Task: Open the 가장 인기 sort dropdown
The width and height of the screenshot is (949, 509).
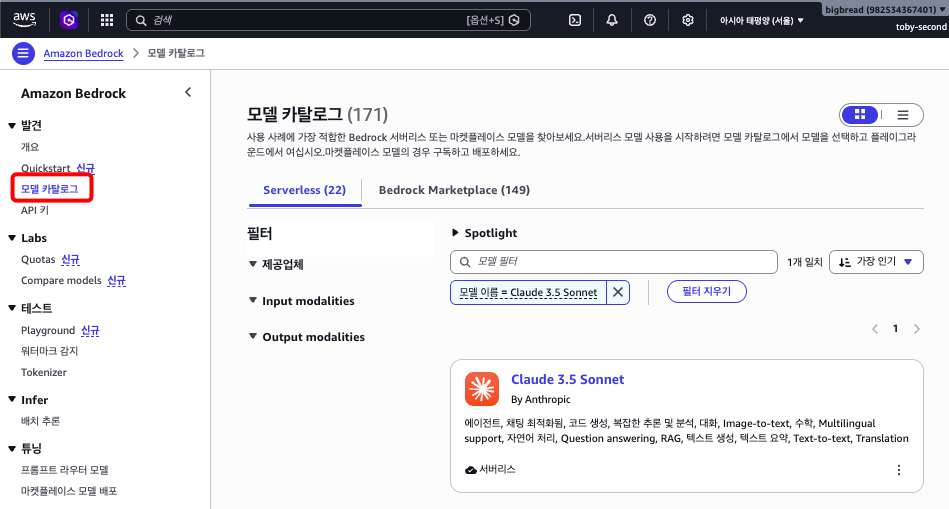Action: pyautogui.click(x=876, y=261)
